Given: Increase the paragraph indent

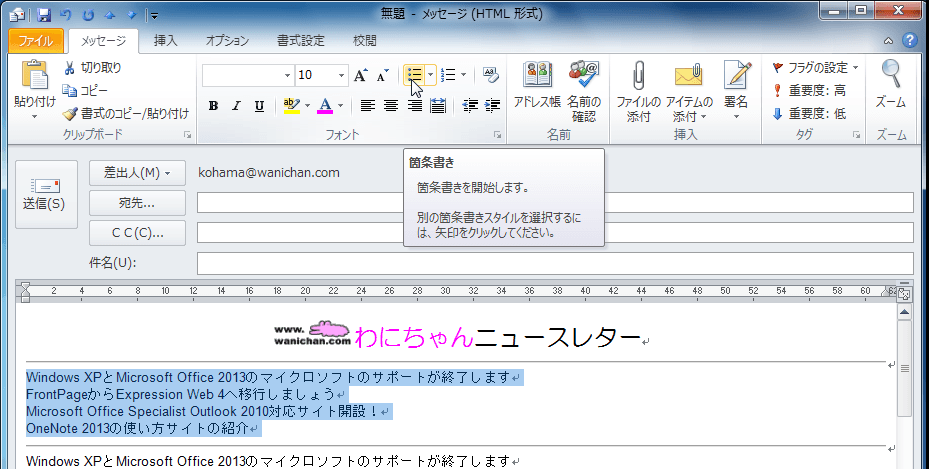Looking at the screenshot, I should point(492,106).
